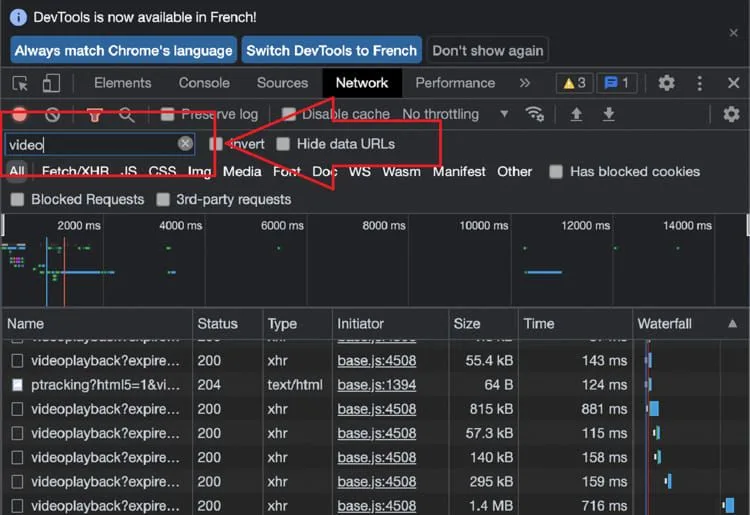Click the 2000 ms timeline overview marker
This screenshot has width=750, height=515.
tap(79, 226)
